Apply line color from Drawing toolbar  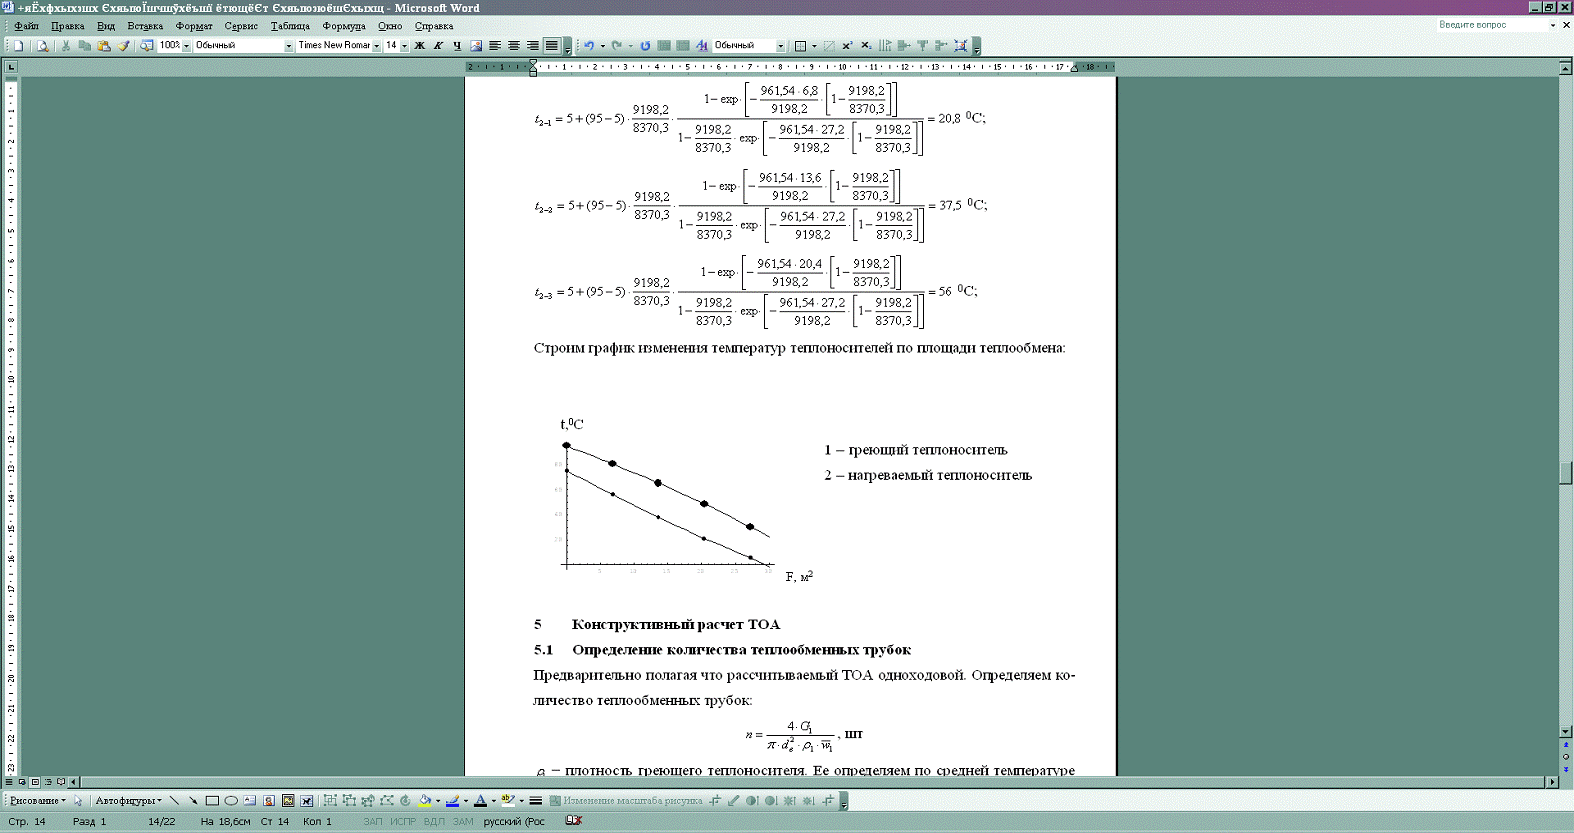453,801
